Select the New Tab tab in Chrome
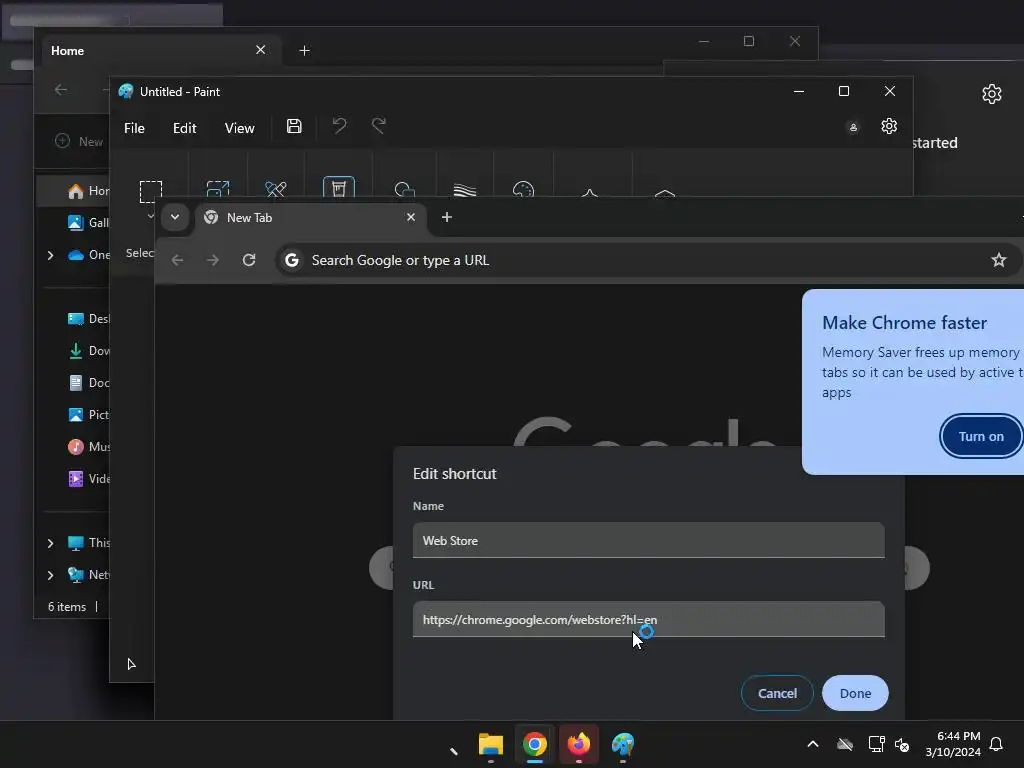Image resolution: width=1024 pixels, height=768 pixels. pyautogui.click(x=312, y=217)
